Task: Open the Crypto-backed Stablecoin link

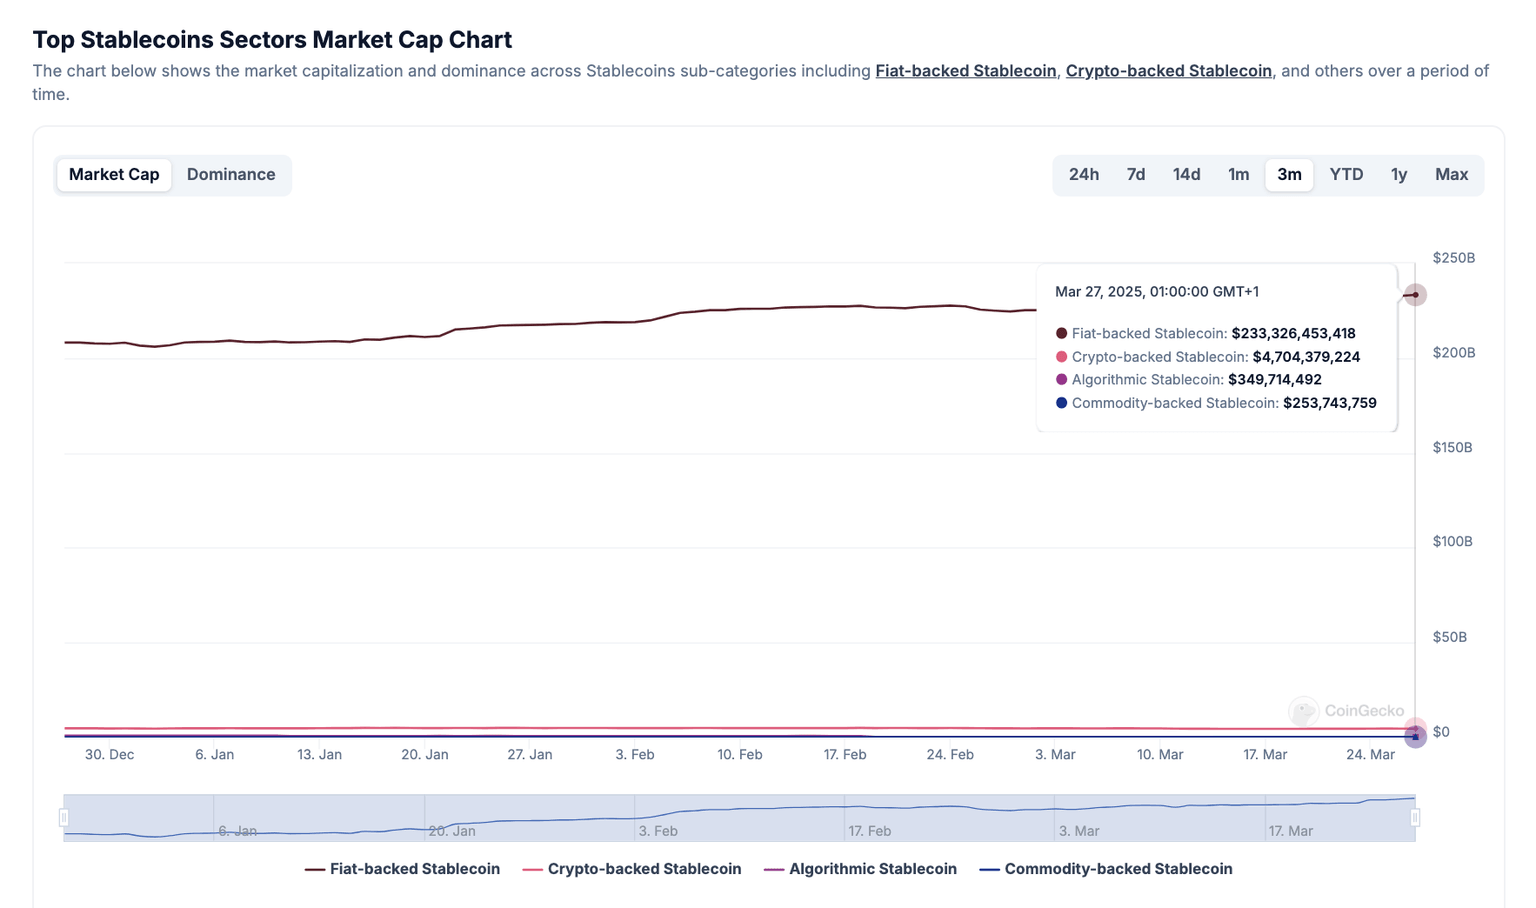Action: pyautogui.click(x=1168, y=71)
